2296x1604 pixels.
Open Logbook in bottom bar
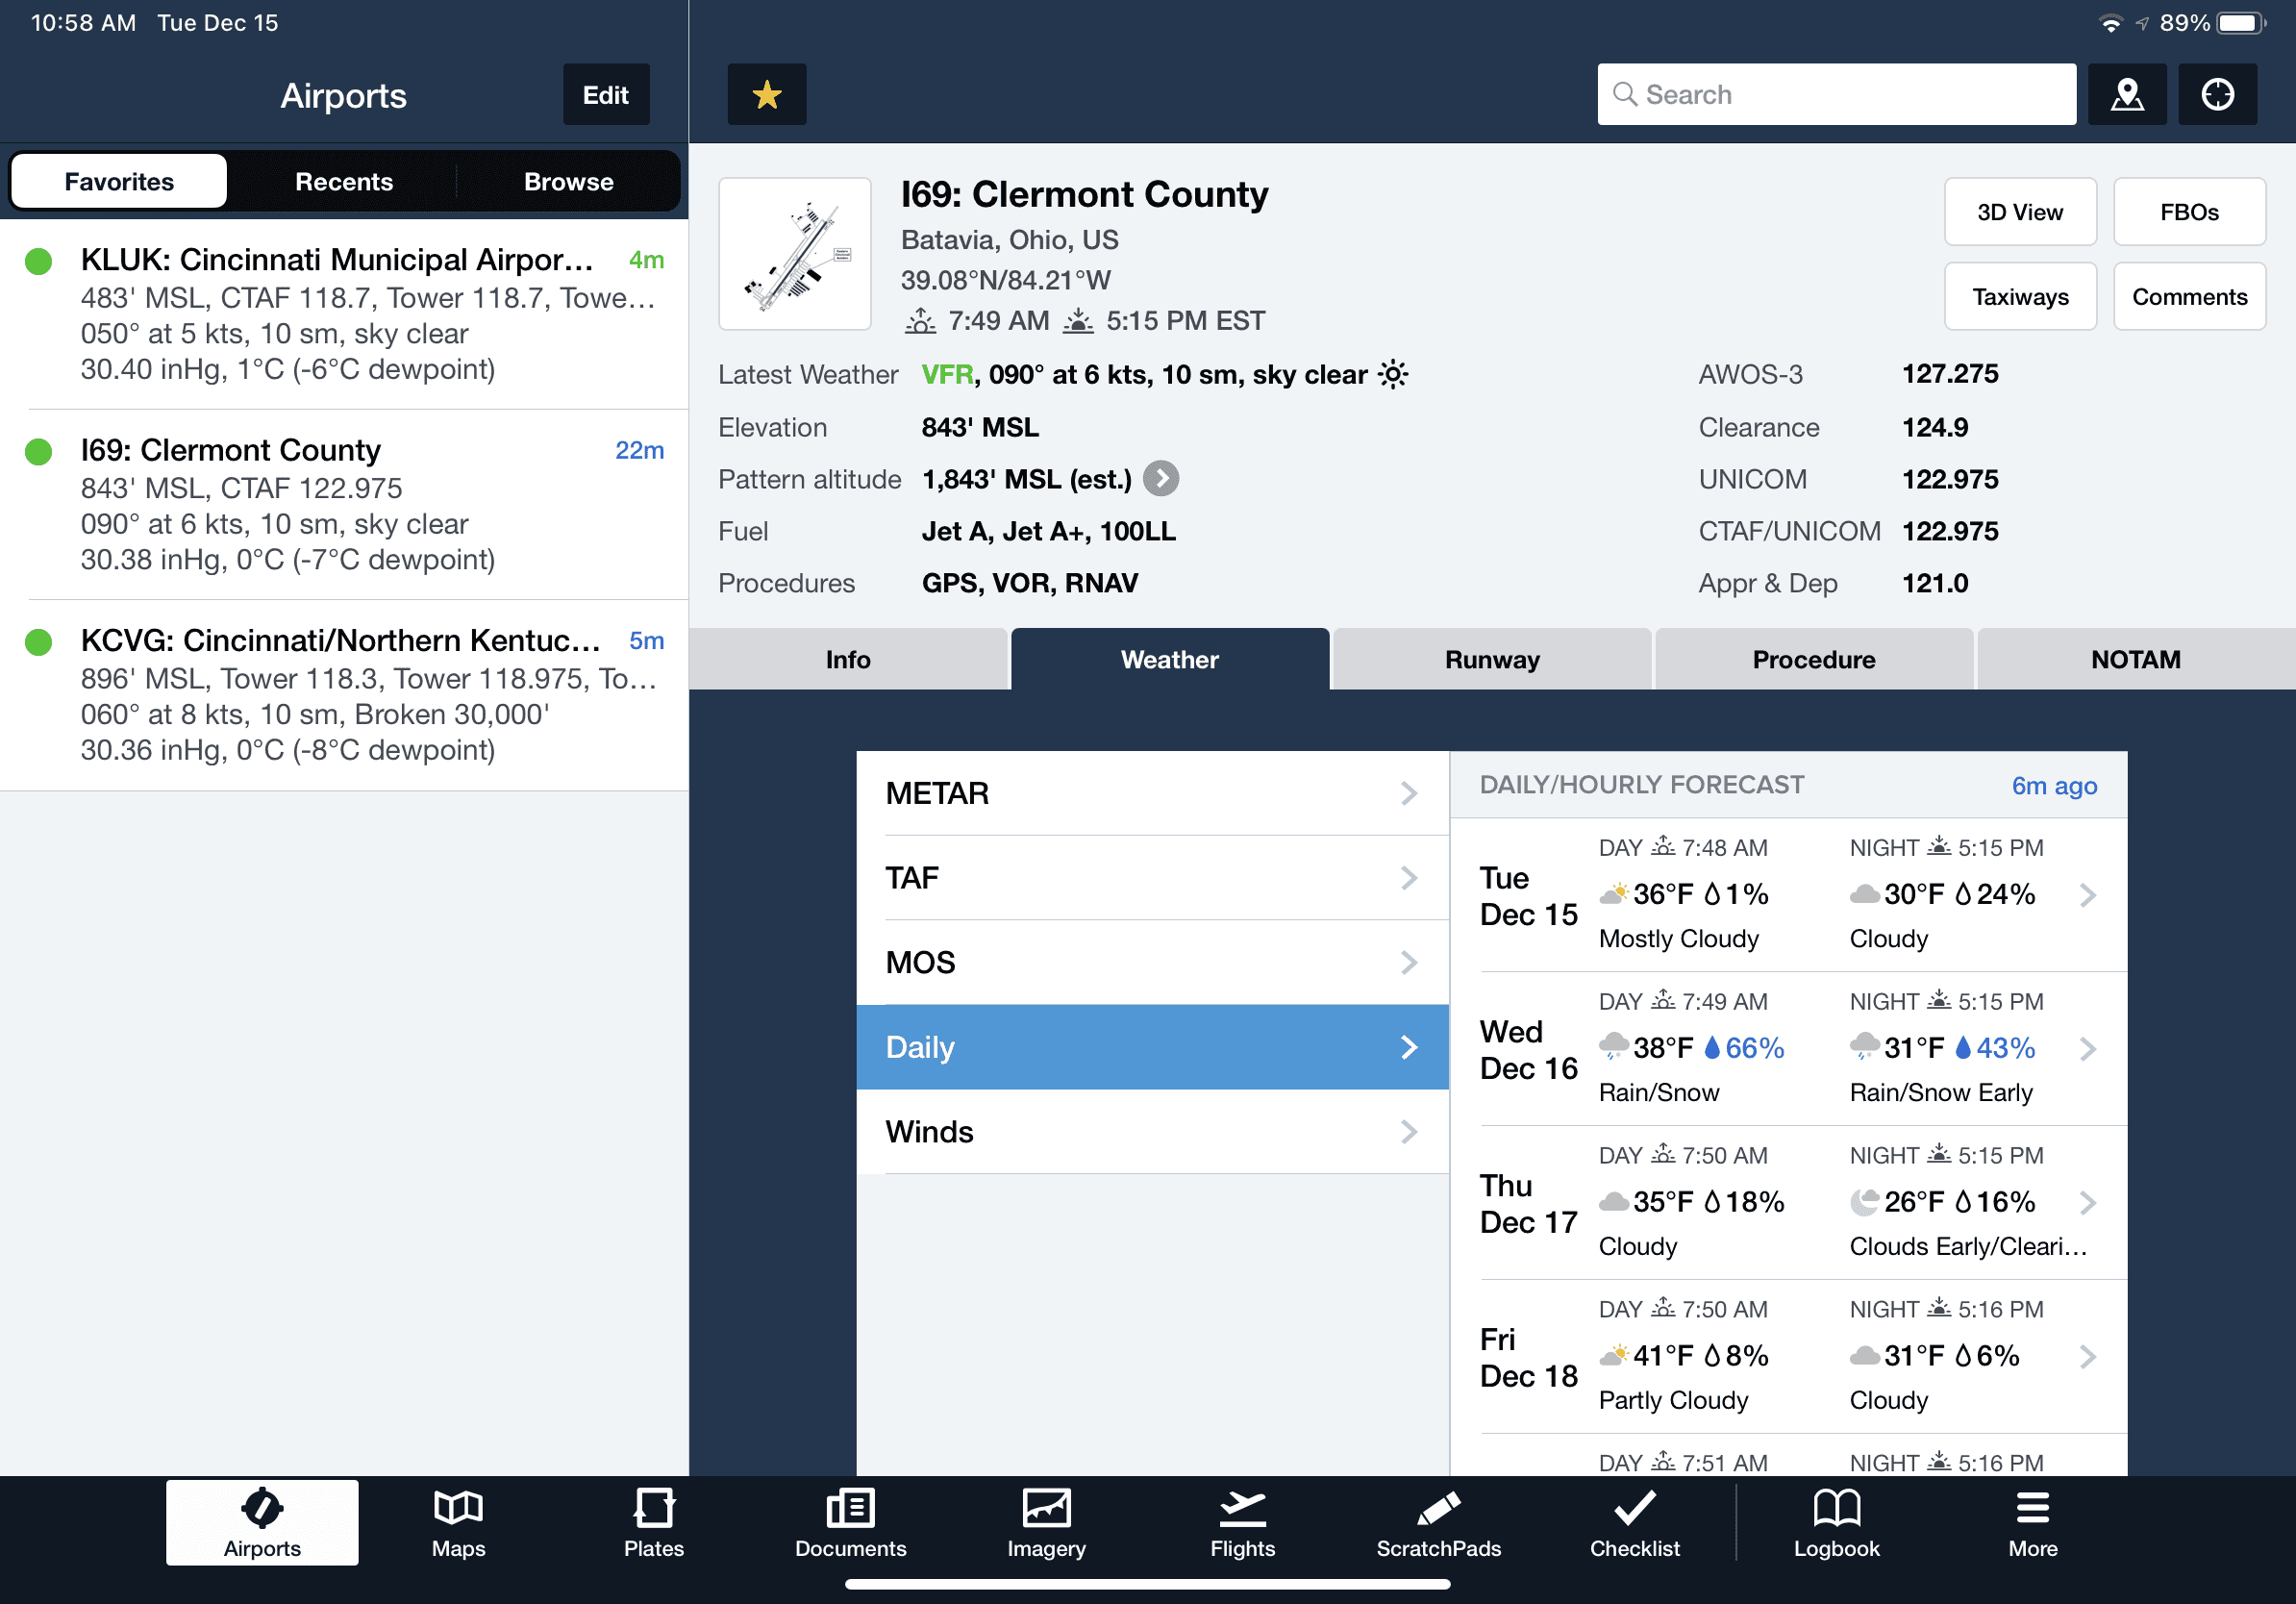click(1836, 1522)
